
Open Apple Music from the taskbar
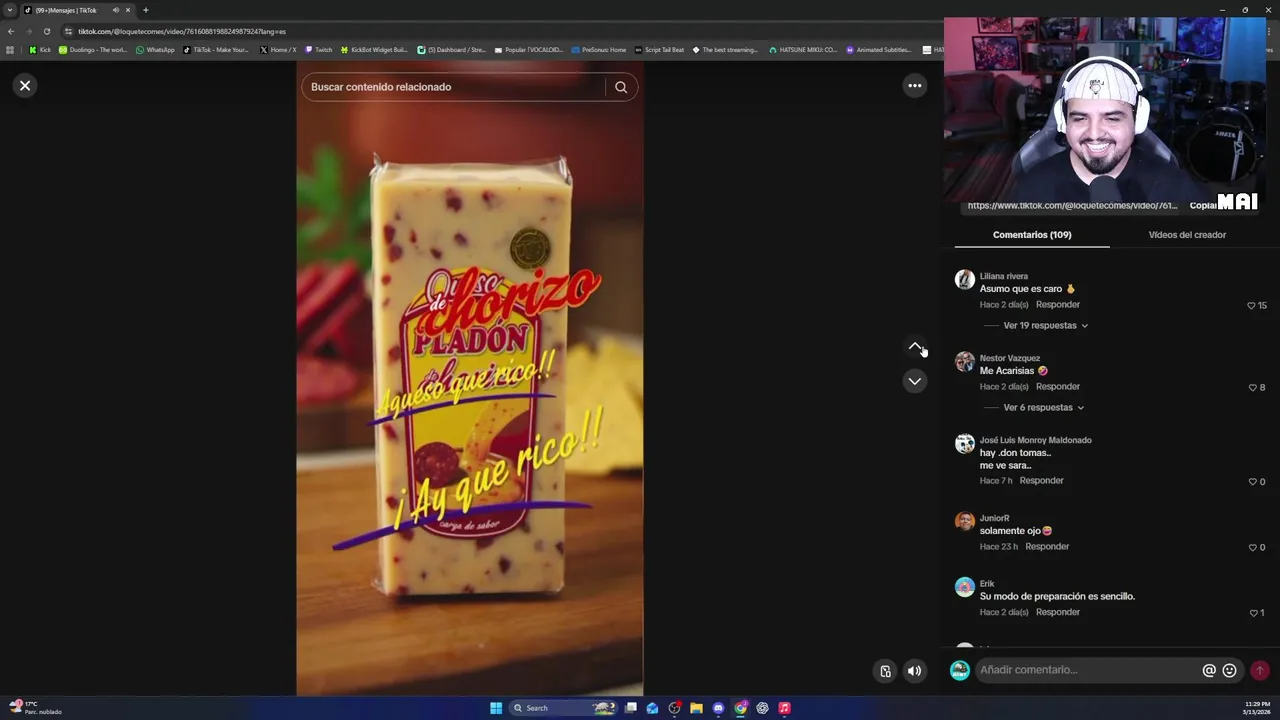coord(784,708)
